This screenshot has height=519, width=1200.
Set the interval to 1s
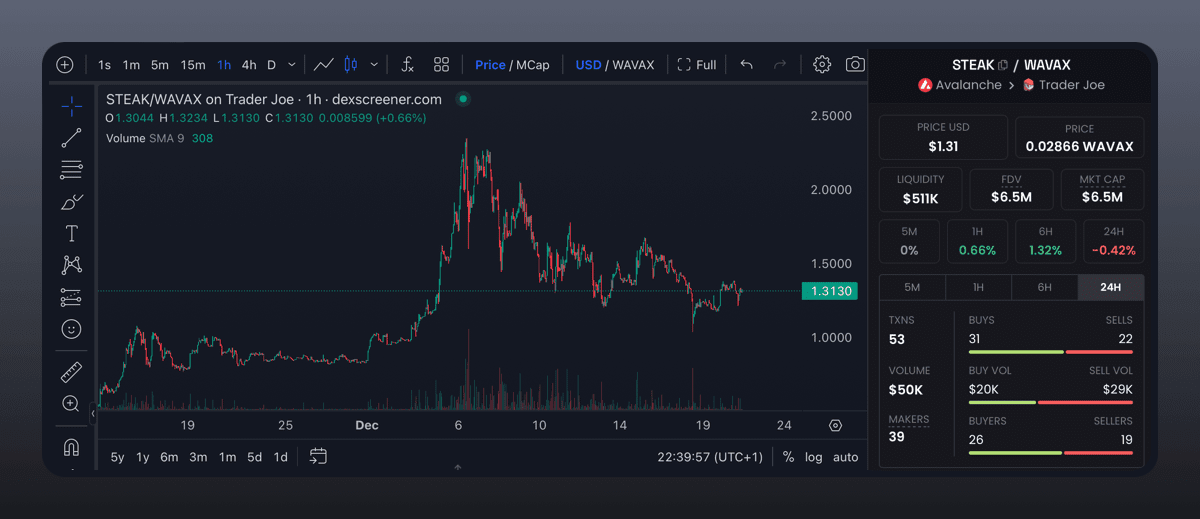pos(105,65)
